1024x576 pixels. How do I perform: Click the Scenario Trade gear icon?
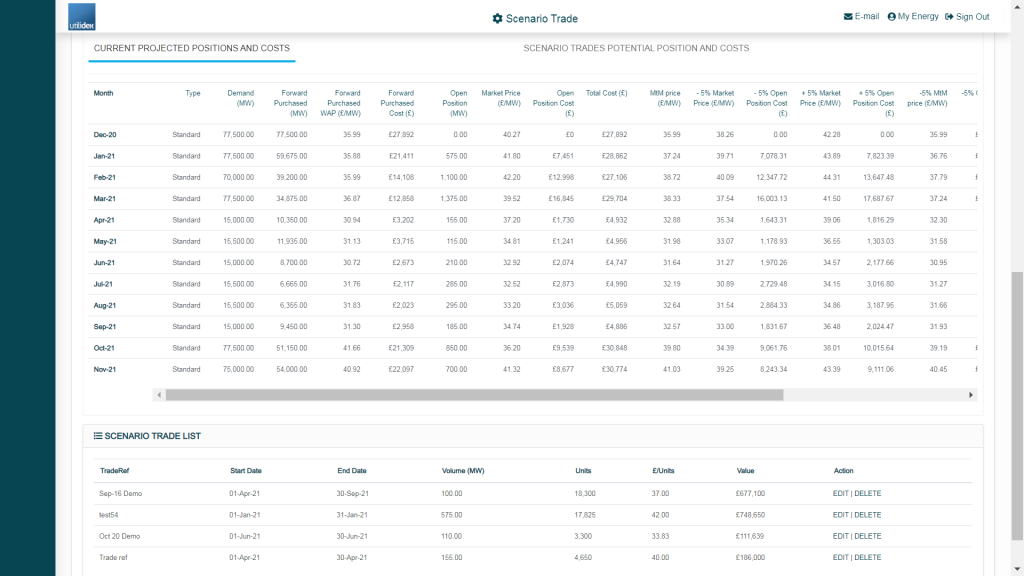[497, 18]
